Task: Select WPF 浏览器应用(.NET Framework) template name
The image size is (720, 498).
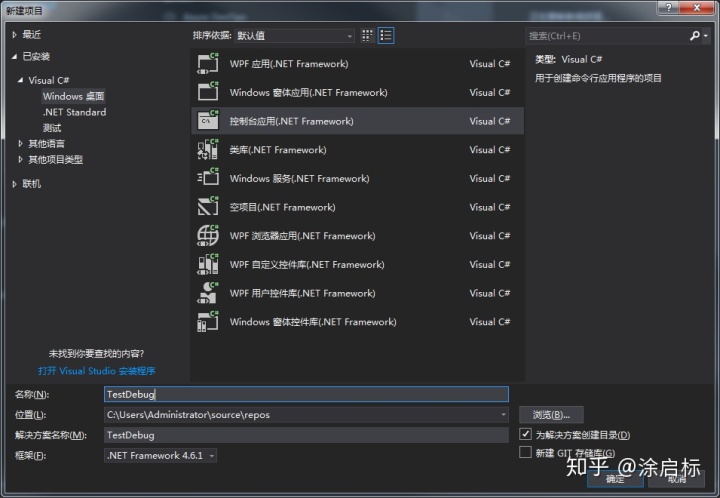Action: pyautogui.click(x=303, y=235)
